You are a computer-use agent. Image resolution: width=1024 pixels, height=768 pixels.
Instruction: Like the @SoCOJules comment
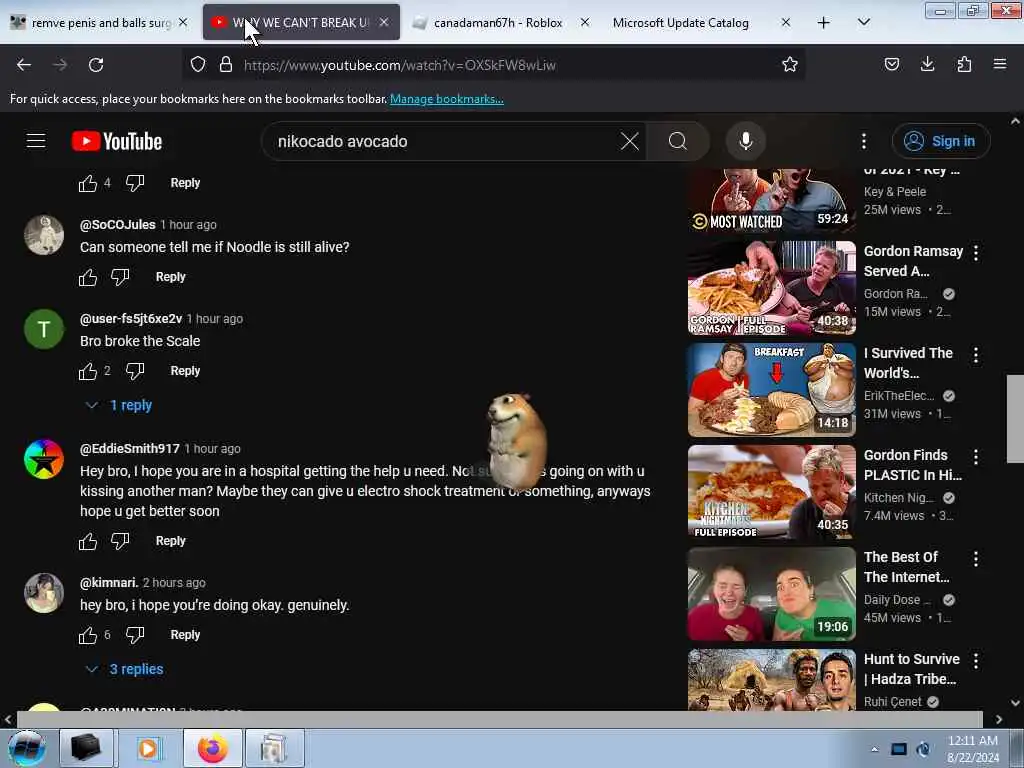pyautogui.click(x=88, y=278)
